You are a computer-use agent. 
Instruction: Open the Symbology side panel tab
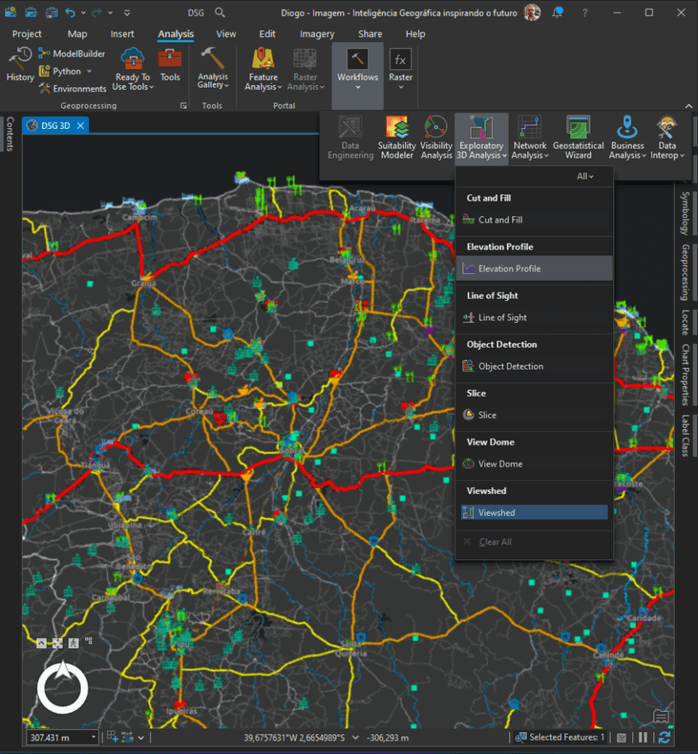(x=685, y=208)
